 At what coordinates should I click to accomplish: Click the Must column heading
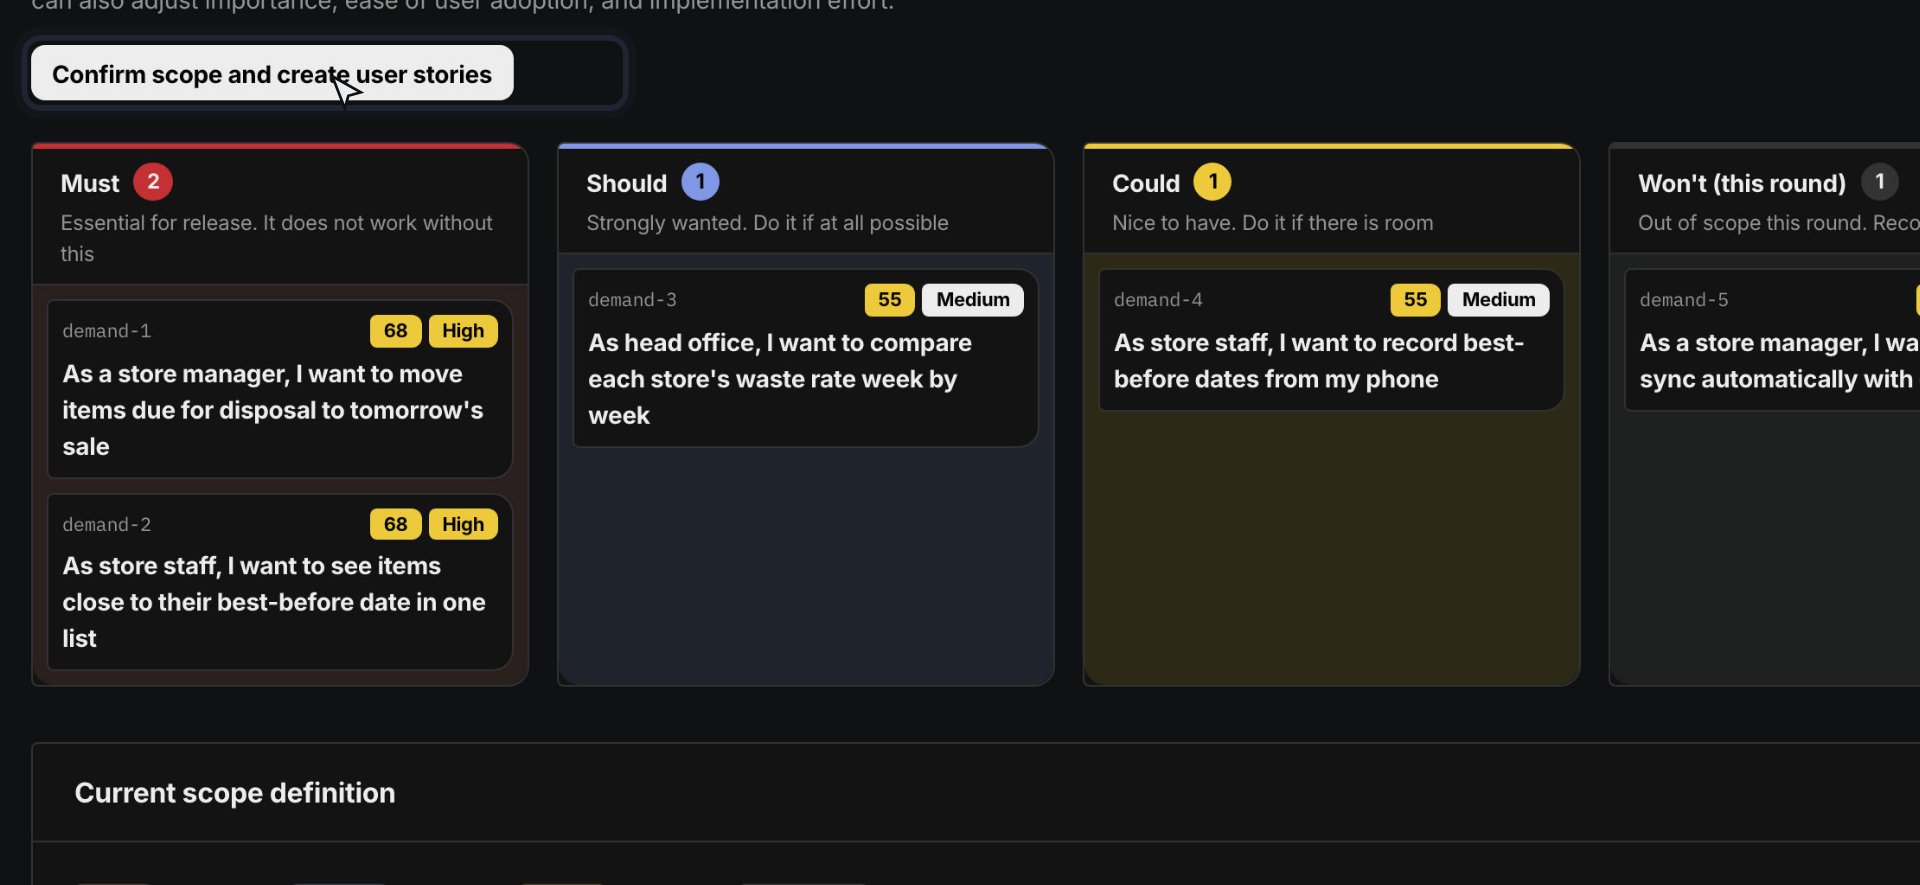tap(90, 183)
